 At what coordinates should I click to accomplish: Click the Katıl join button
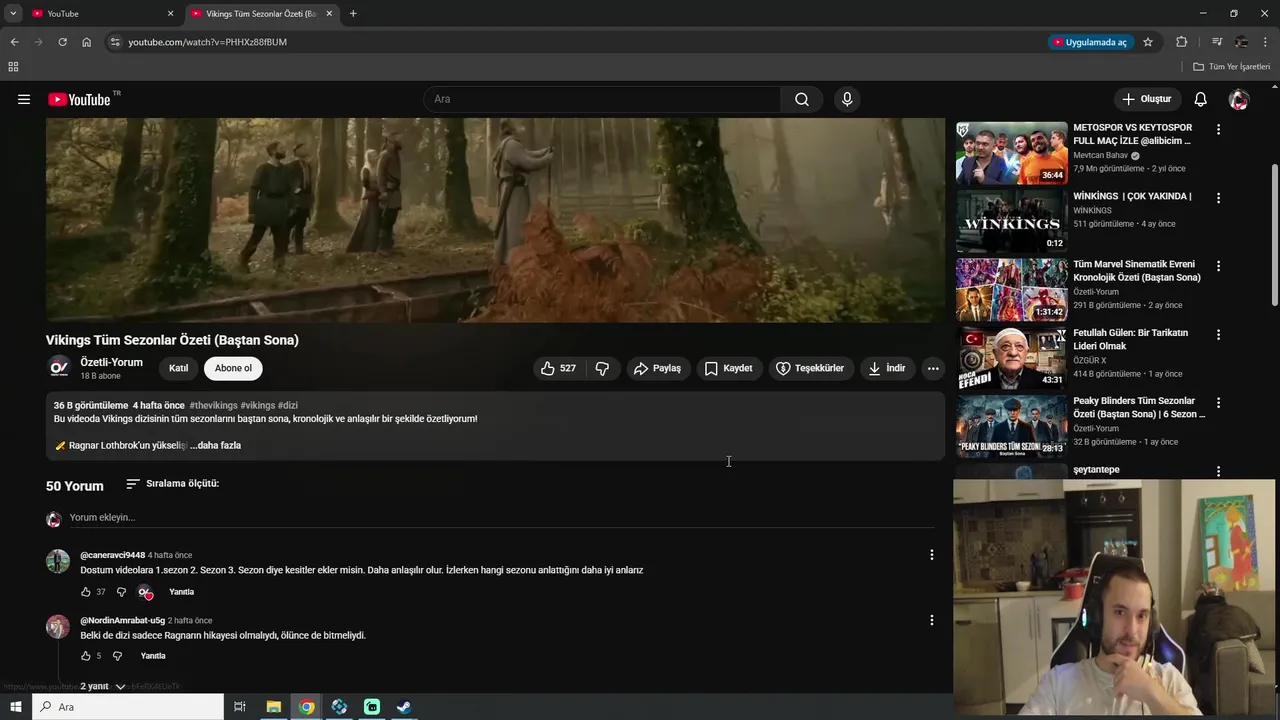[x=178, y=368]
